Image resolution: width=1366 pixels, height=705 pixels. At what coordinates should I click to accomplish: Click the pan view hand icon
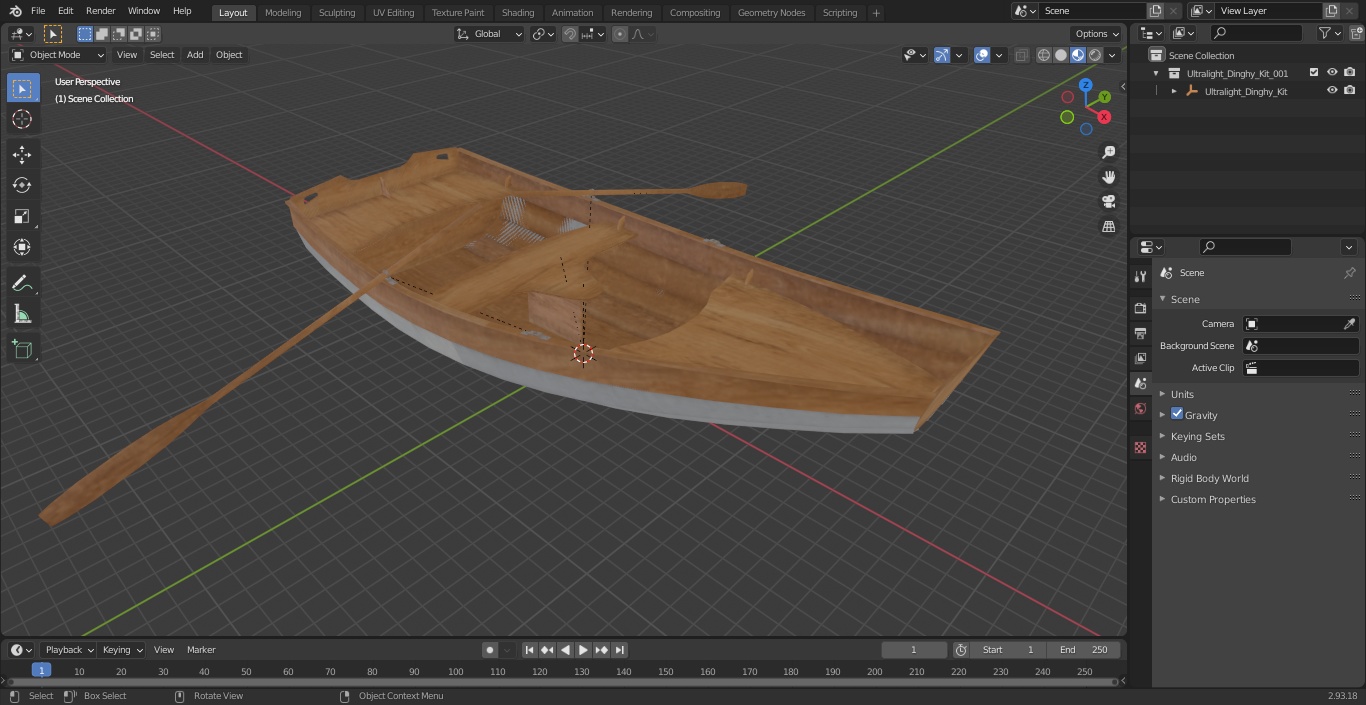(1108, 177)
